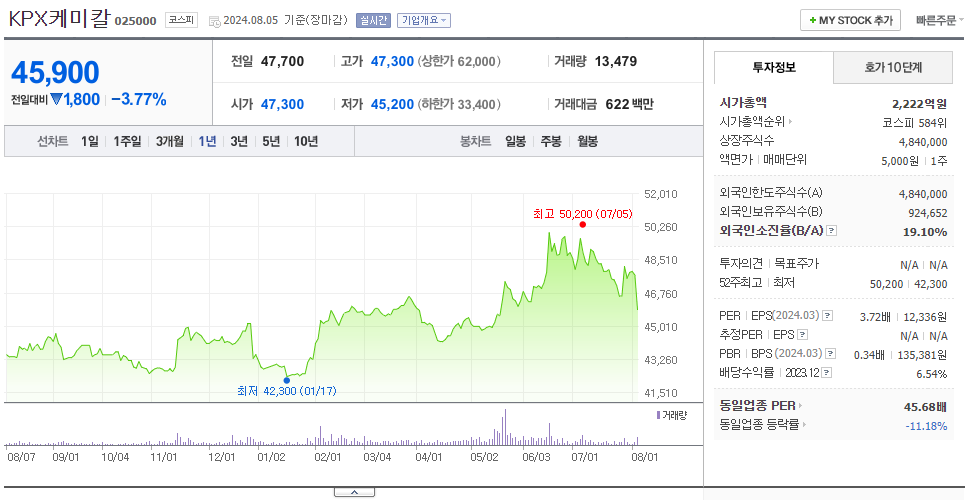Click the 거래량 13,479 value

click(616, 62)
